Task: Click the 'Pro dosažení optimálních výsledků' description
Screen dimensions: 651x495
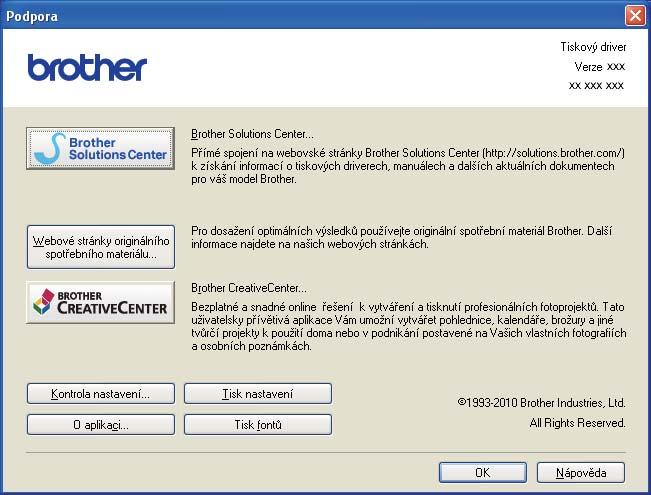Action: pyautogui.click(x=401, y=238)
